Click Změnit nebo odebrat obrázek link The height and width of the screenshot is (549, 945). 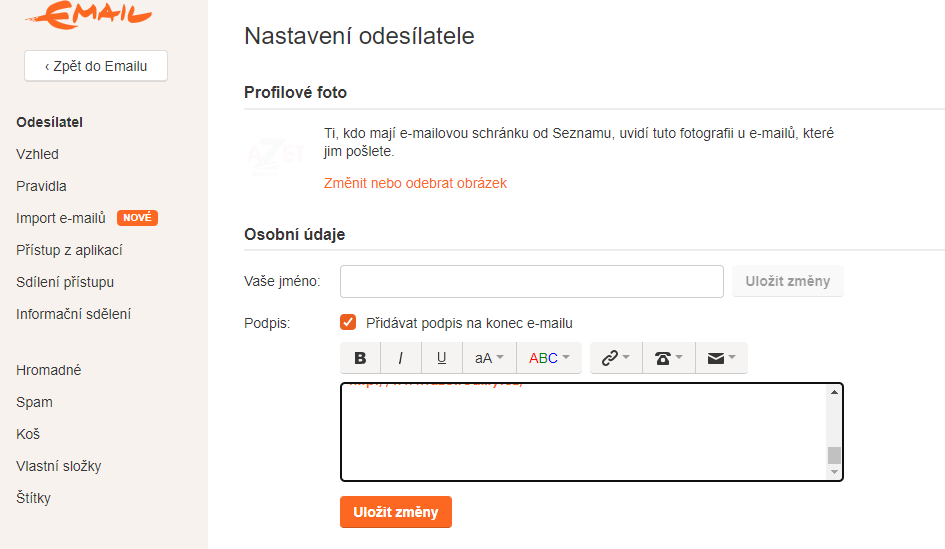click(x=415, y=183)
